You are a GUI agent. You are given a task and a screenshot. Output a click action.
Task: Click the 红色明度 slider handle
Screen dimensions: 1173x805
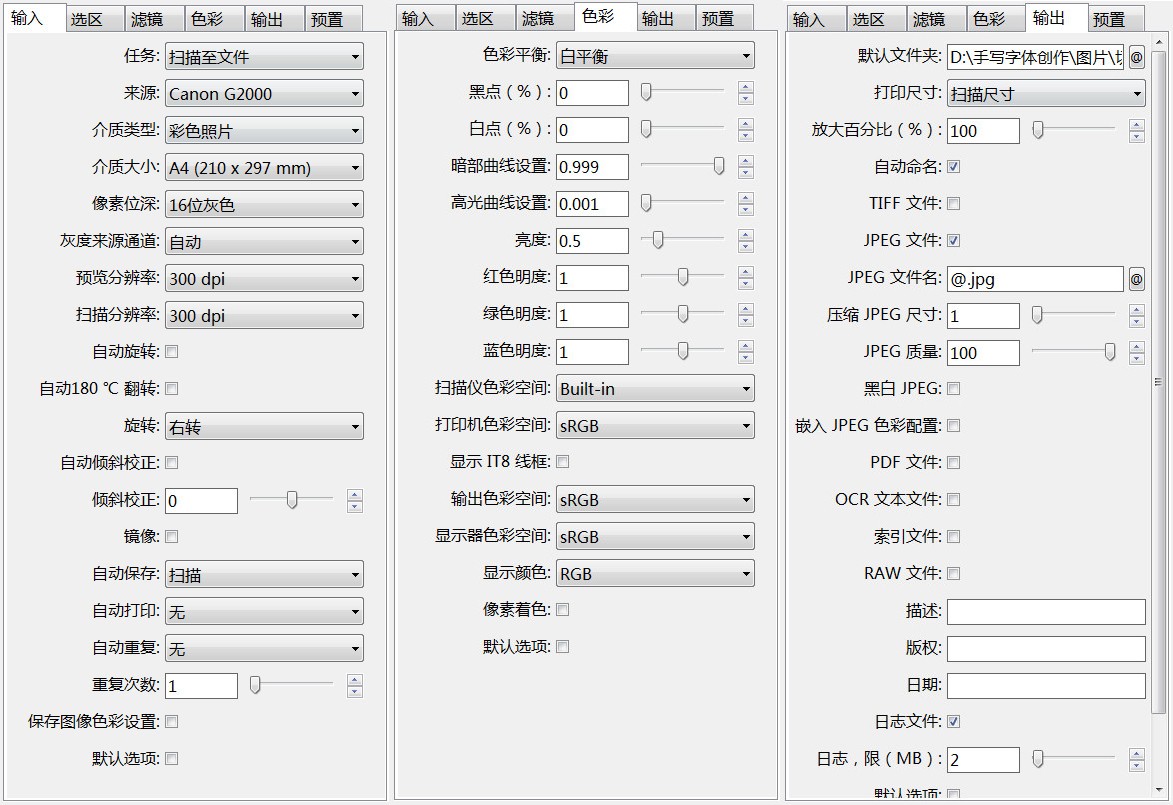tap(683, 276)
